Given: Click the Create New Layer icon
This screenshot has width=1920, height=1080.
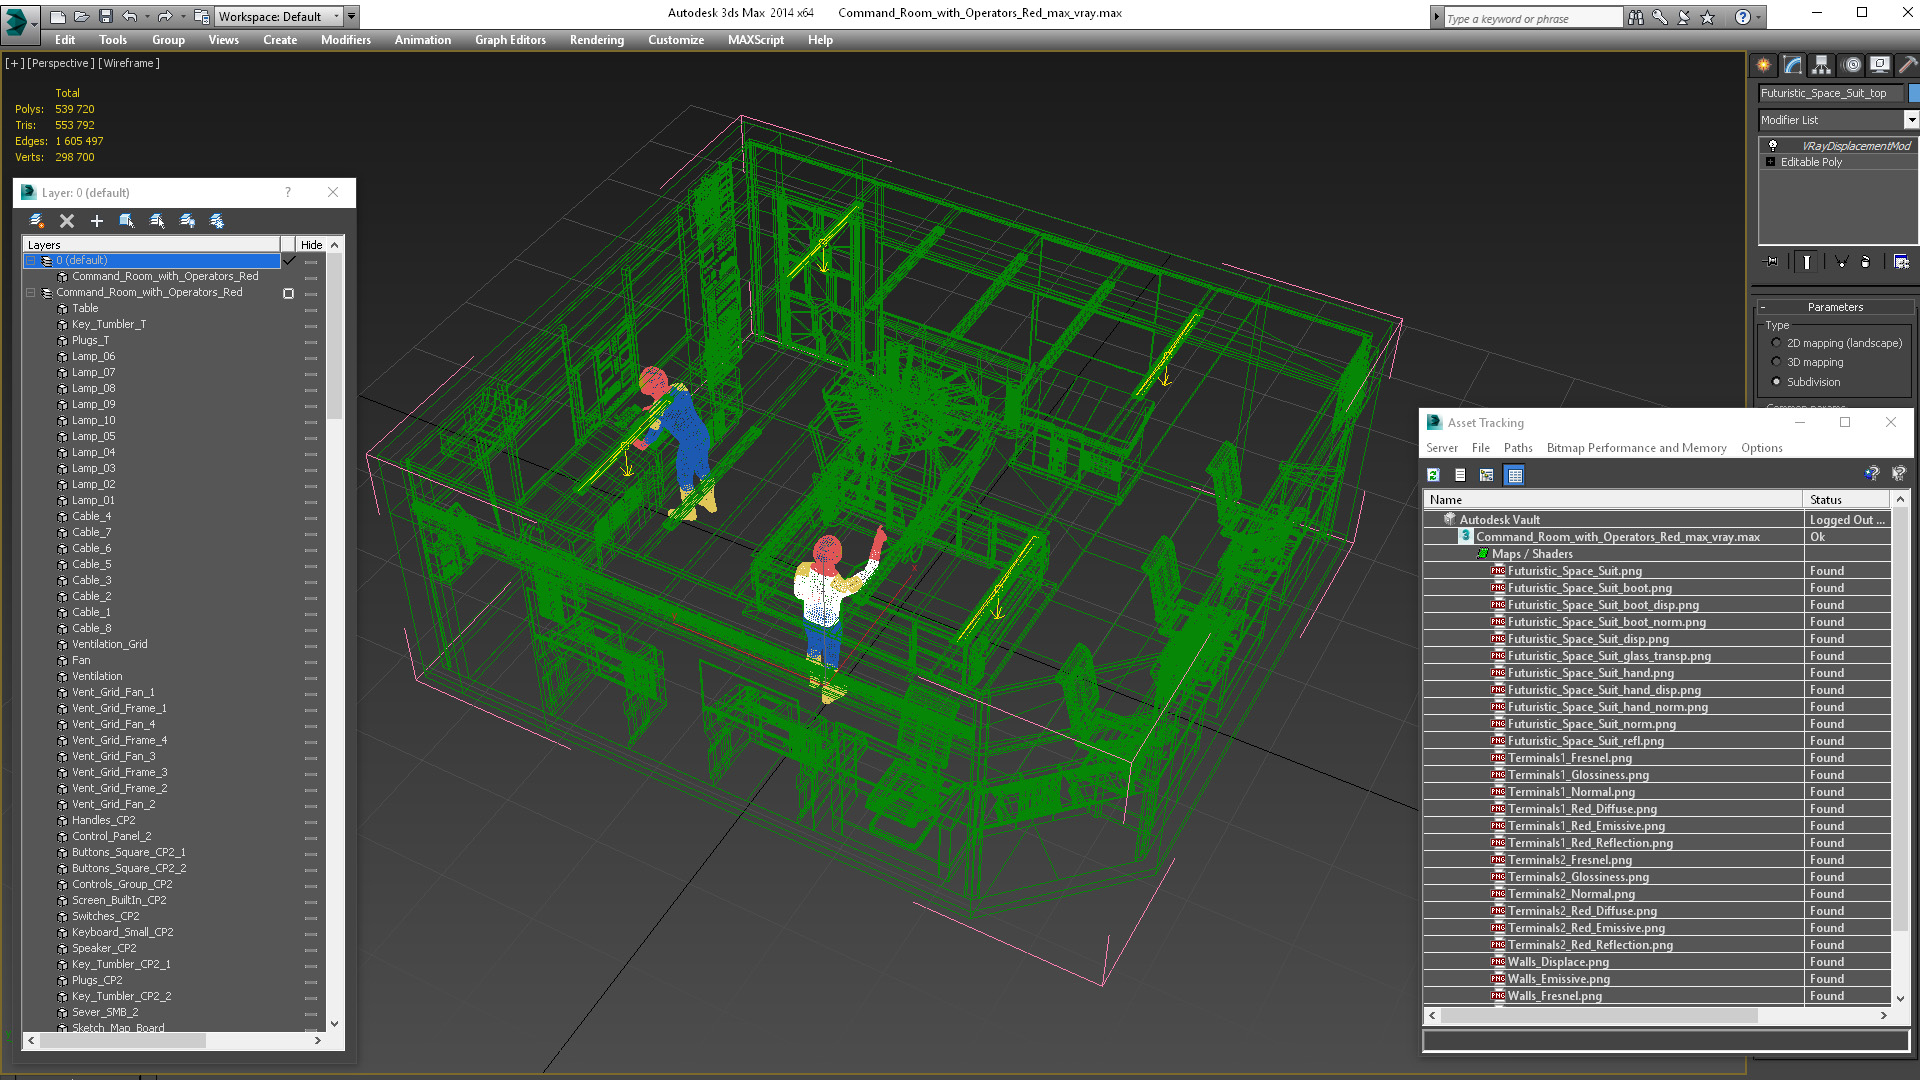Looking at the screenshot, I should (x=37, y=221).
